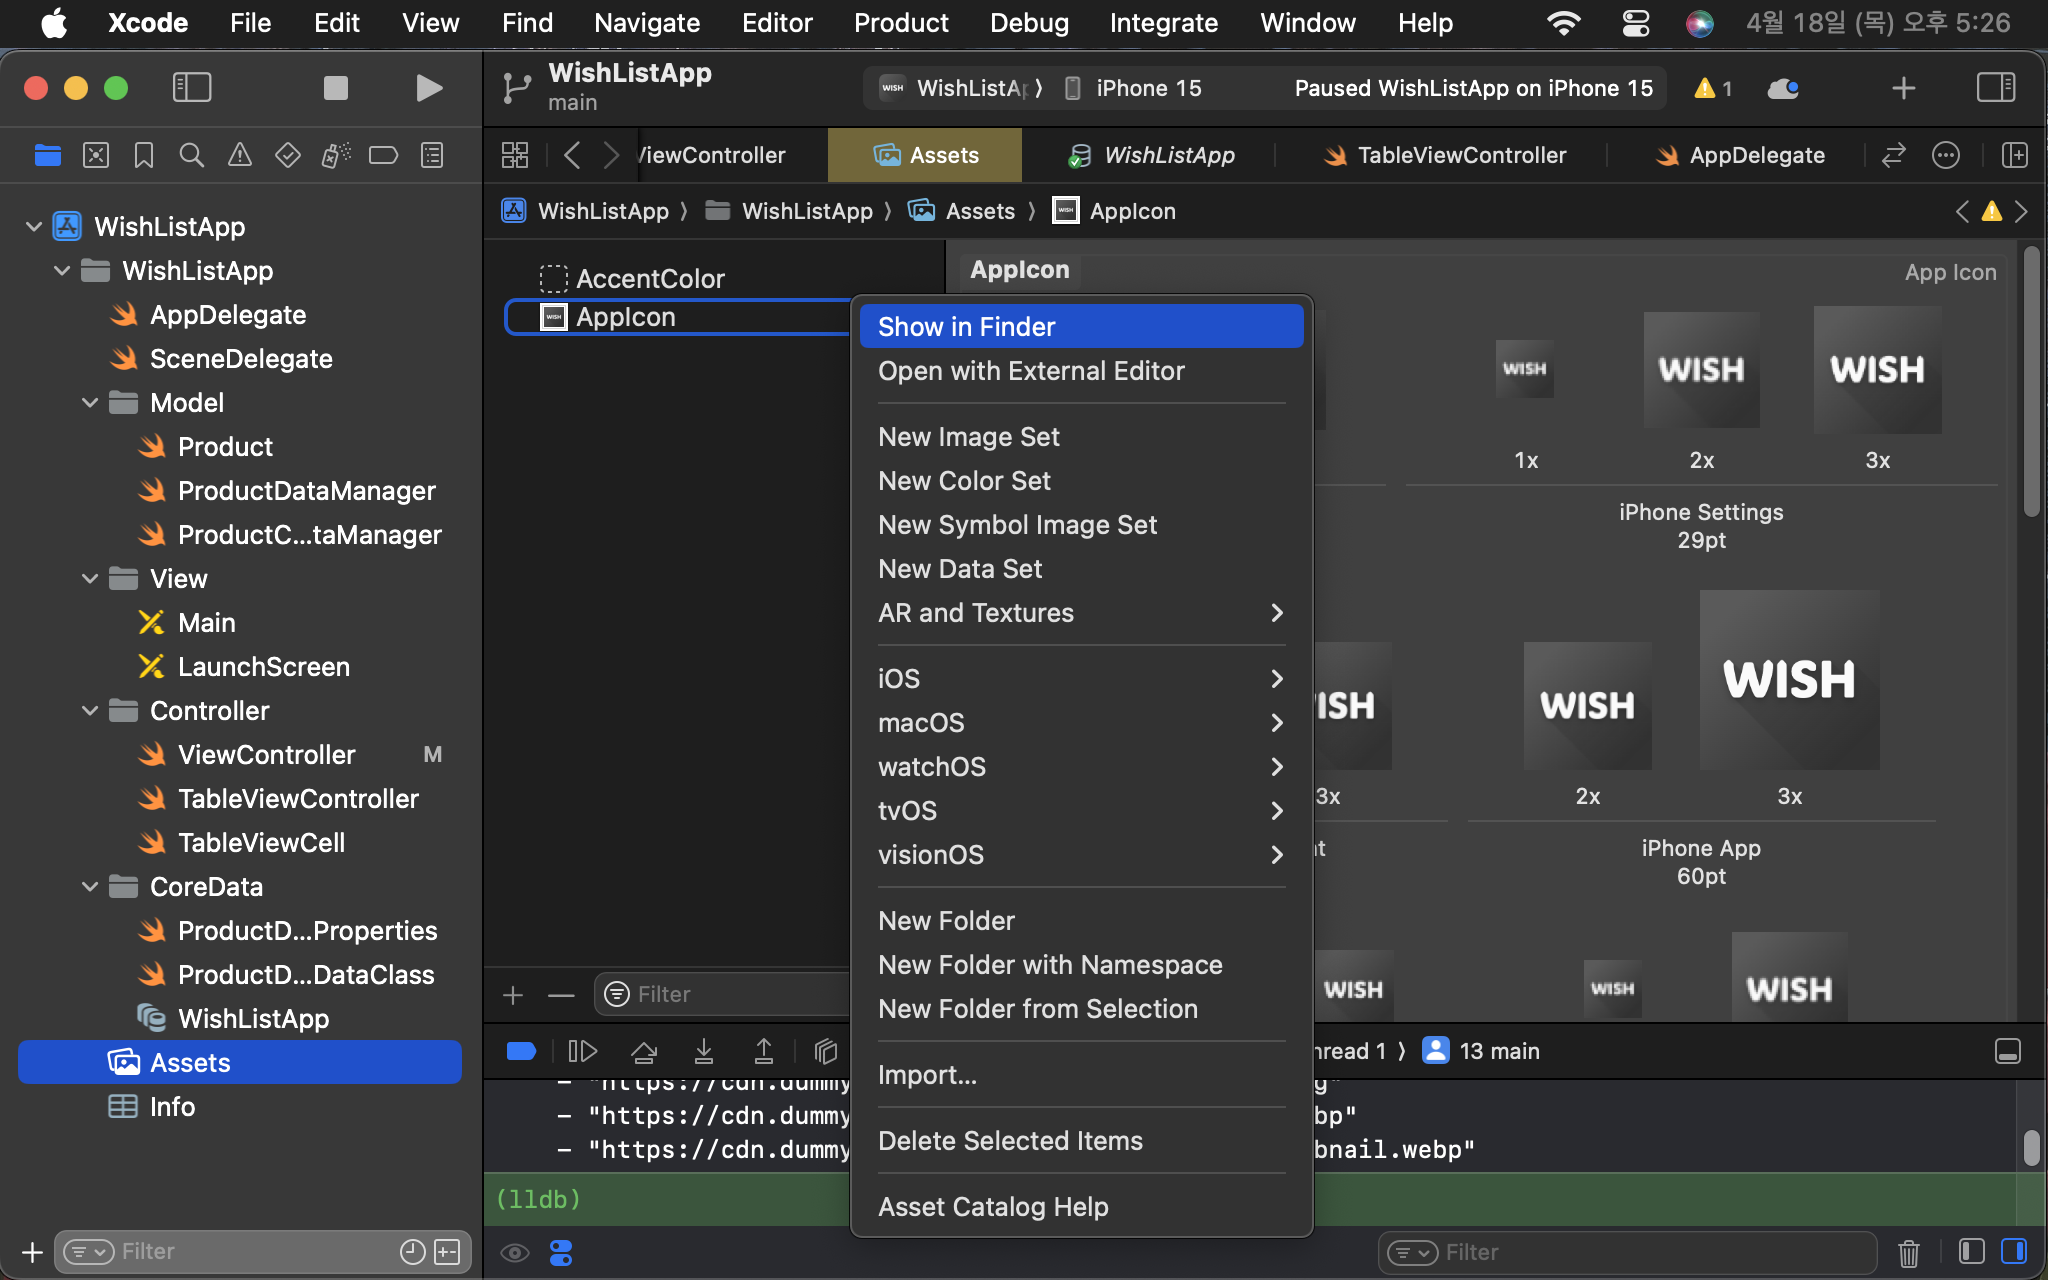Toggle source-control status filter
This screenshot has height=1280, width=2048.
(447, 1252)
